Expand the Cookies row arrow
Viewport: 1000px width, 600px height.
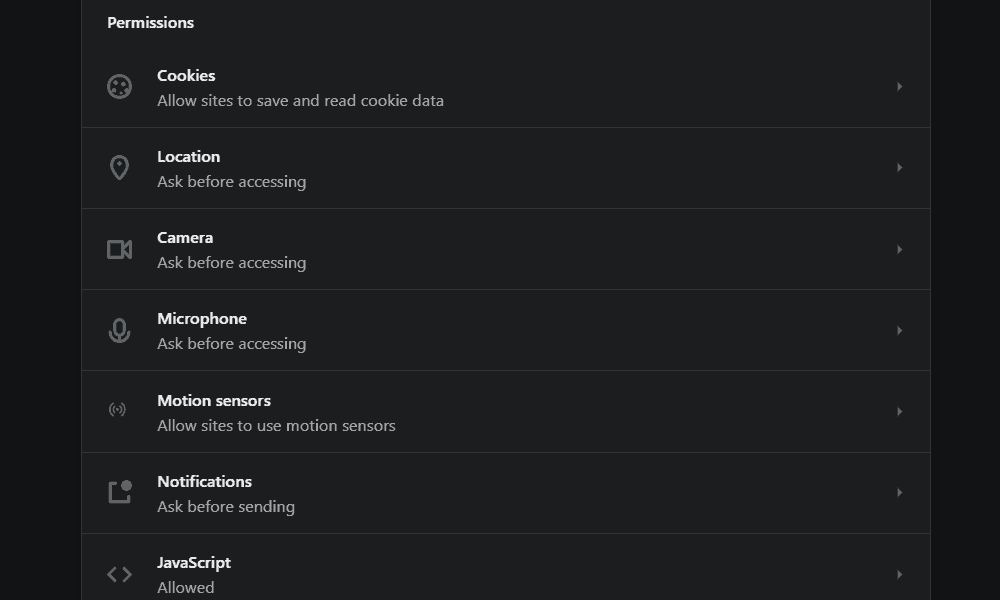click(x=900, y=87)
